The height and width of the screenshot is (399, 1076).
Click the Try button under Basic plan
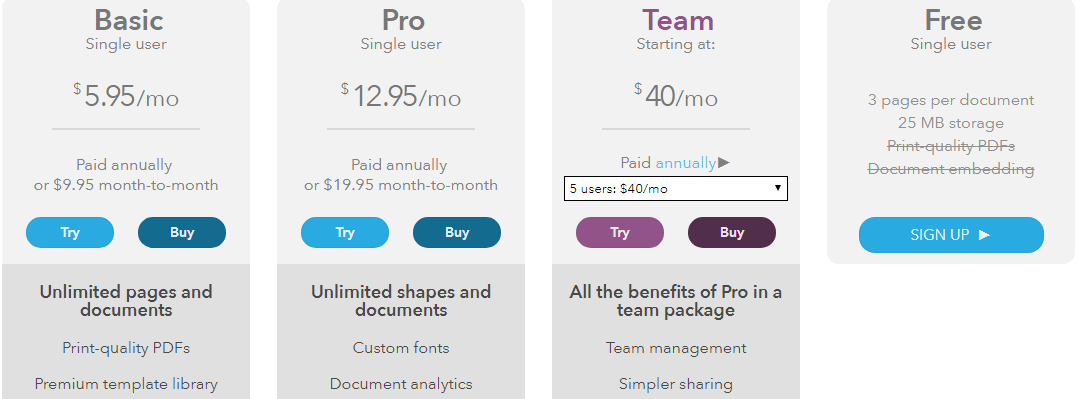(70, 232)
